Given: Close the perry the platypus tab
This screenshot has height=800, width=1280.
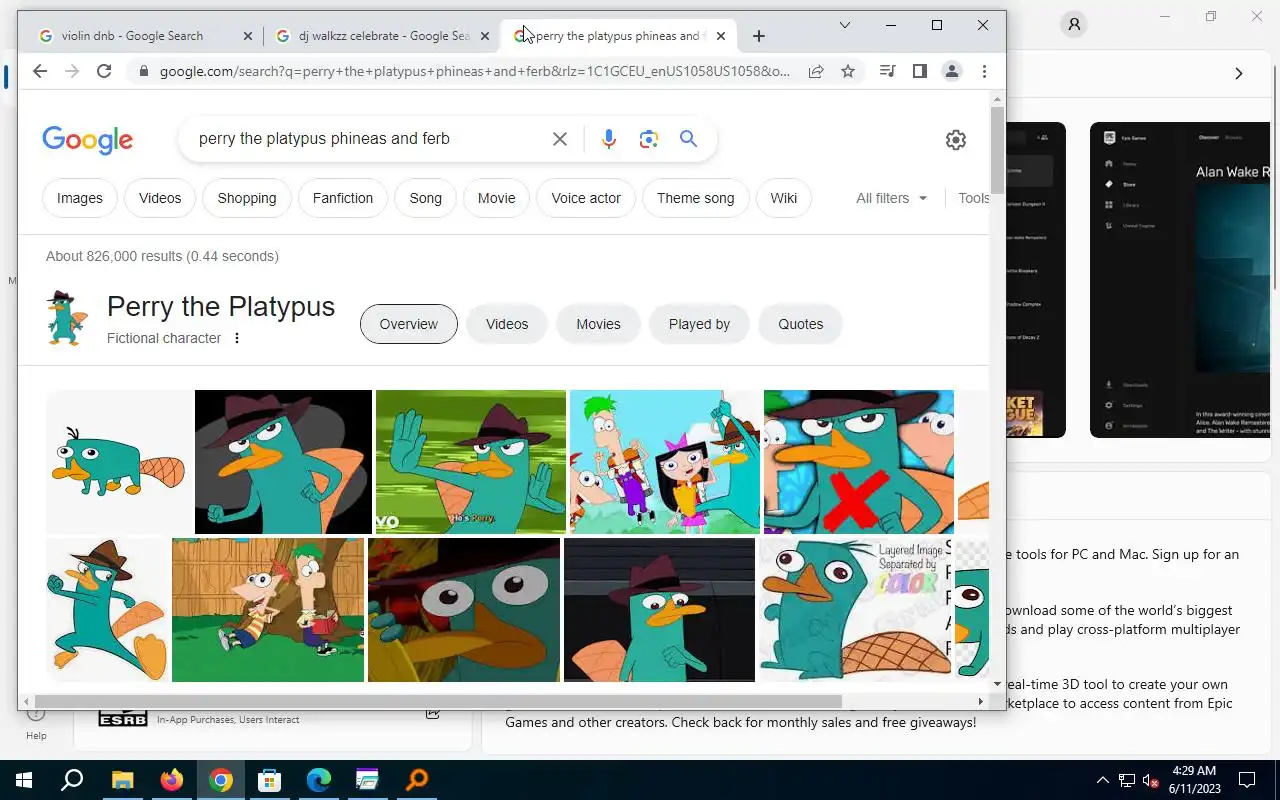Looking at the screenshot, I should point(721,36).
